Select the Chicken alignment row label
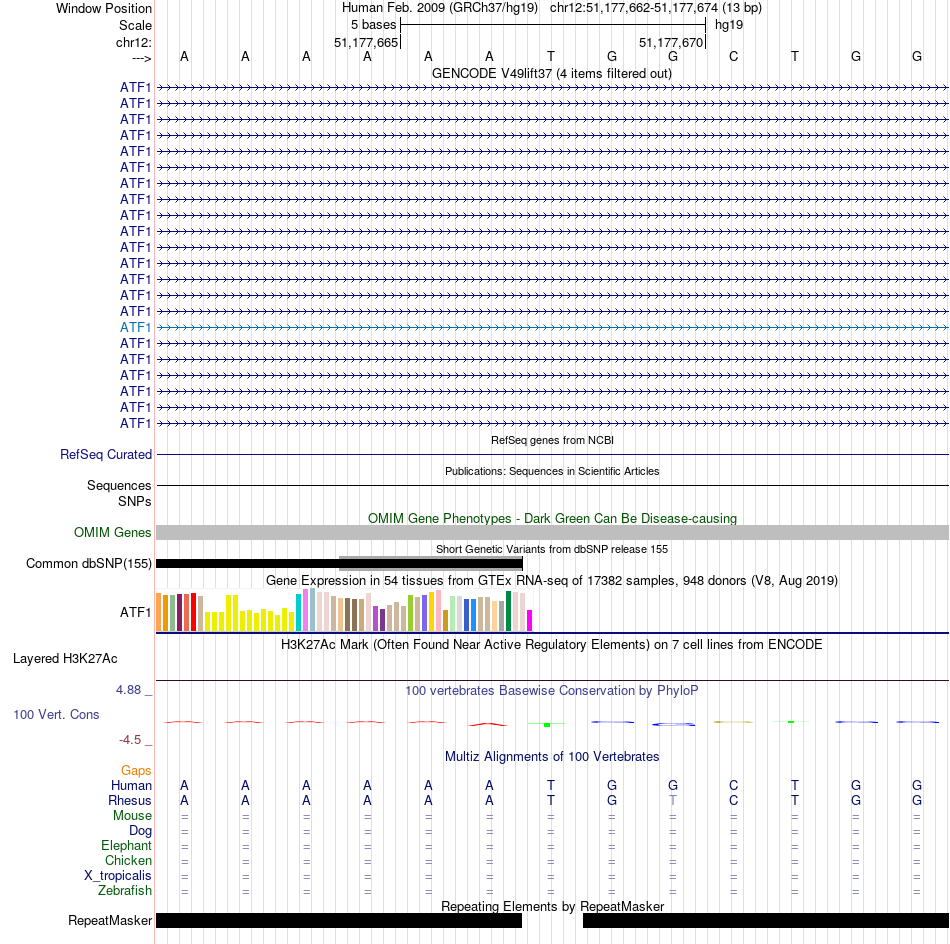 (128, 860)
